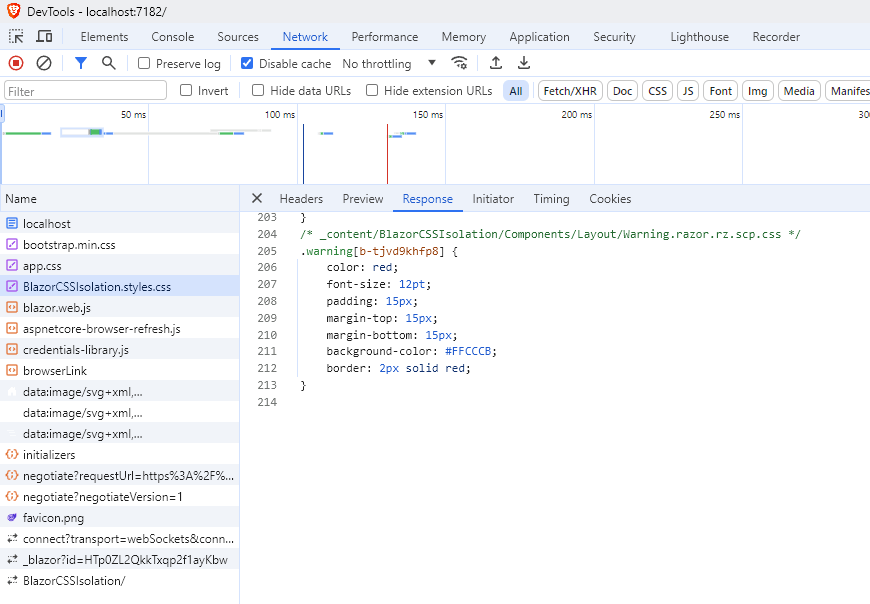Select connect?transport=webSockets request
Image resolution: width=870 pixels, height=604 pixels.
coord(120,539)
